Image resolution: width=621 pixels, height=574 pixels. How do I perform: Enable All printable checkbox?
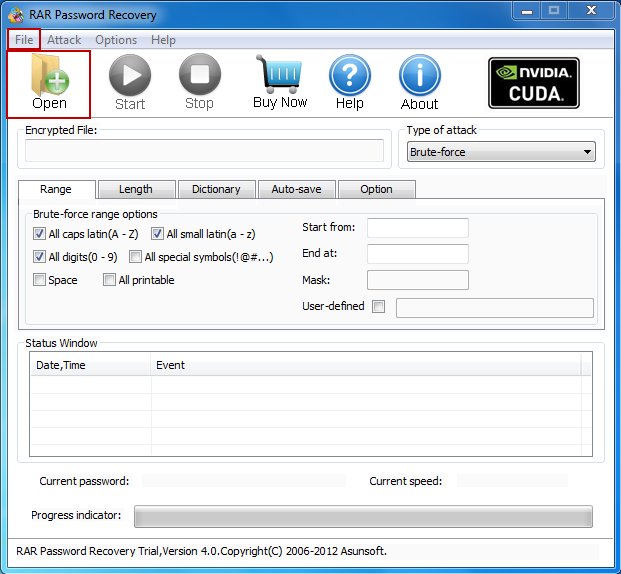(109, 280)
